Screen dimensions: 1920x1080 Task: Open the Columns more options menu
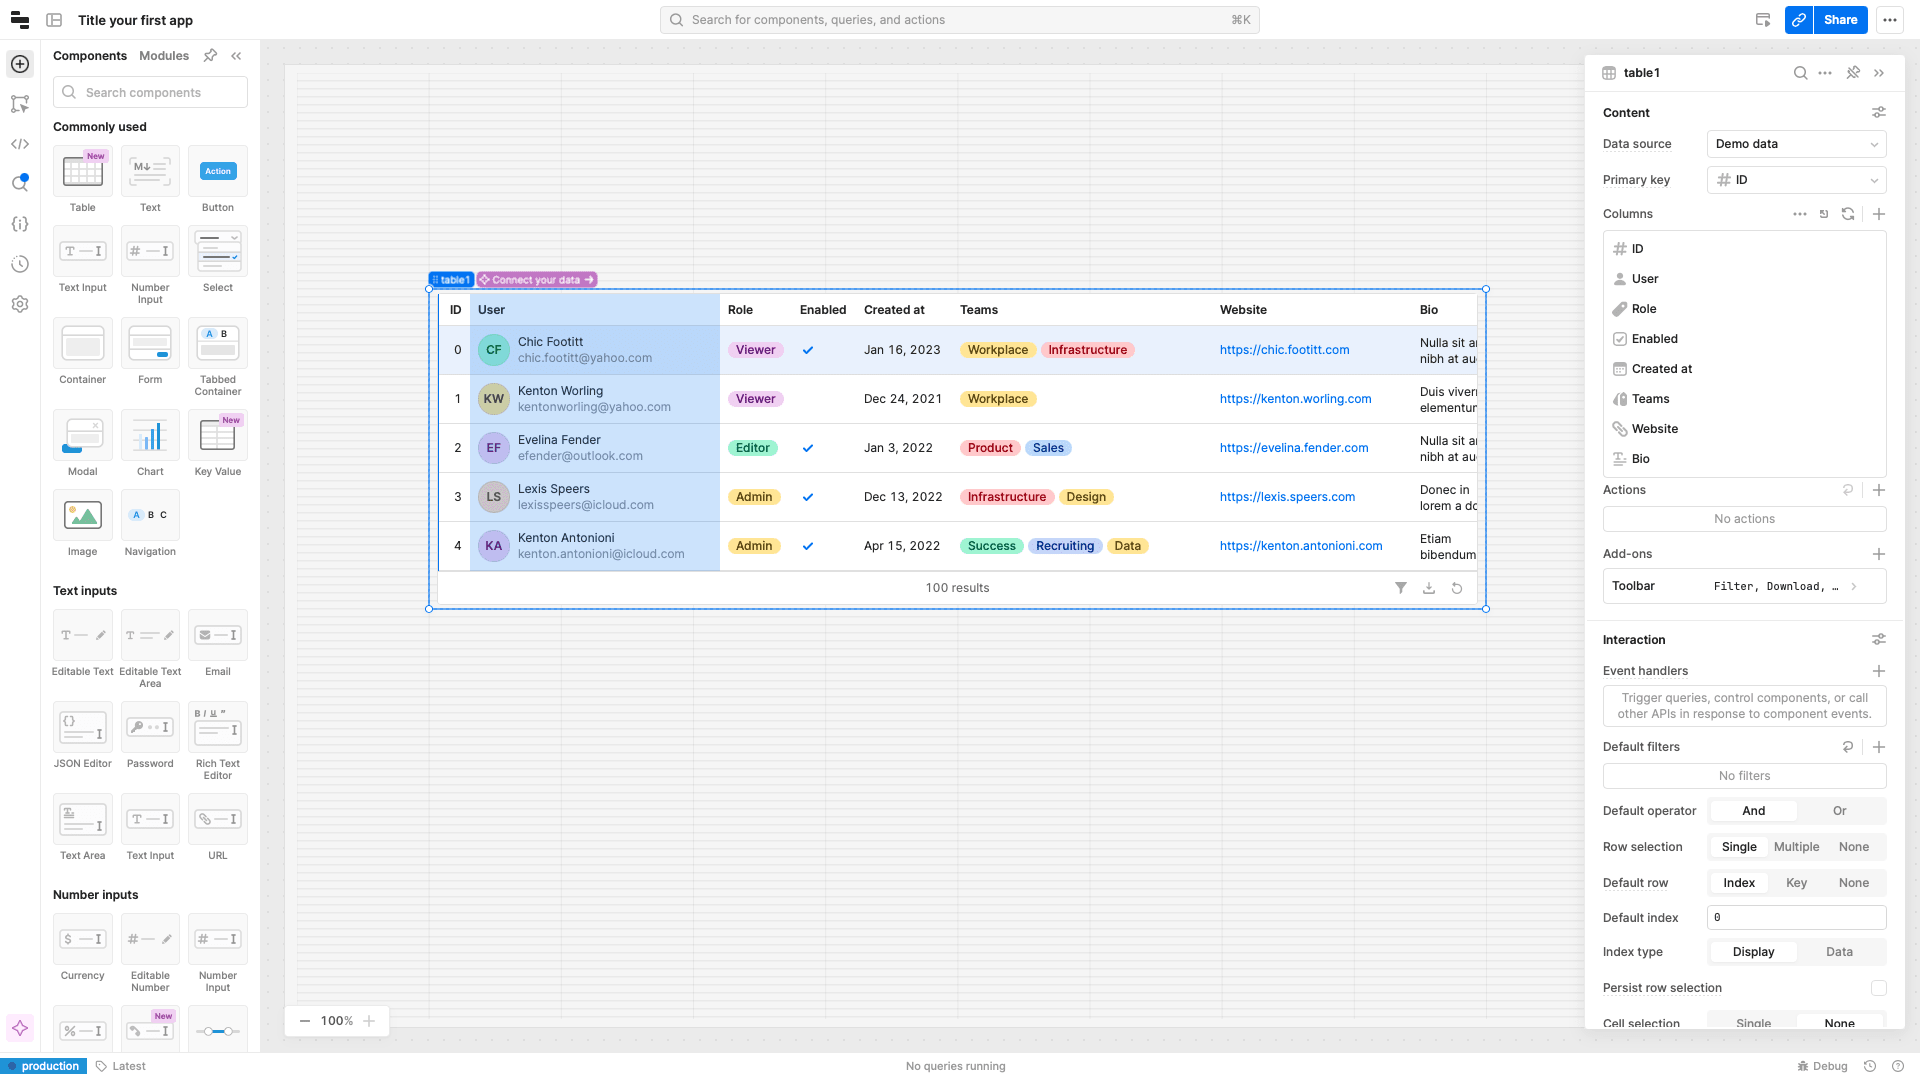tap(1800, 214)
